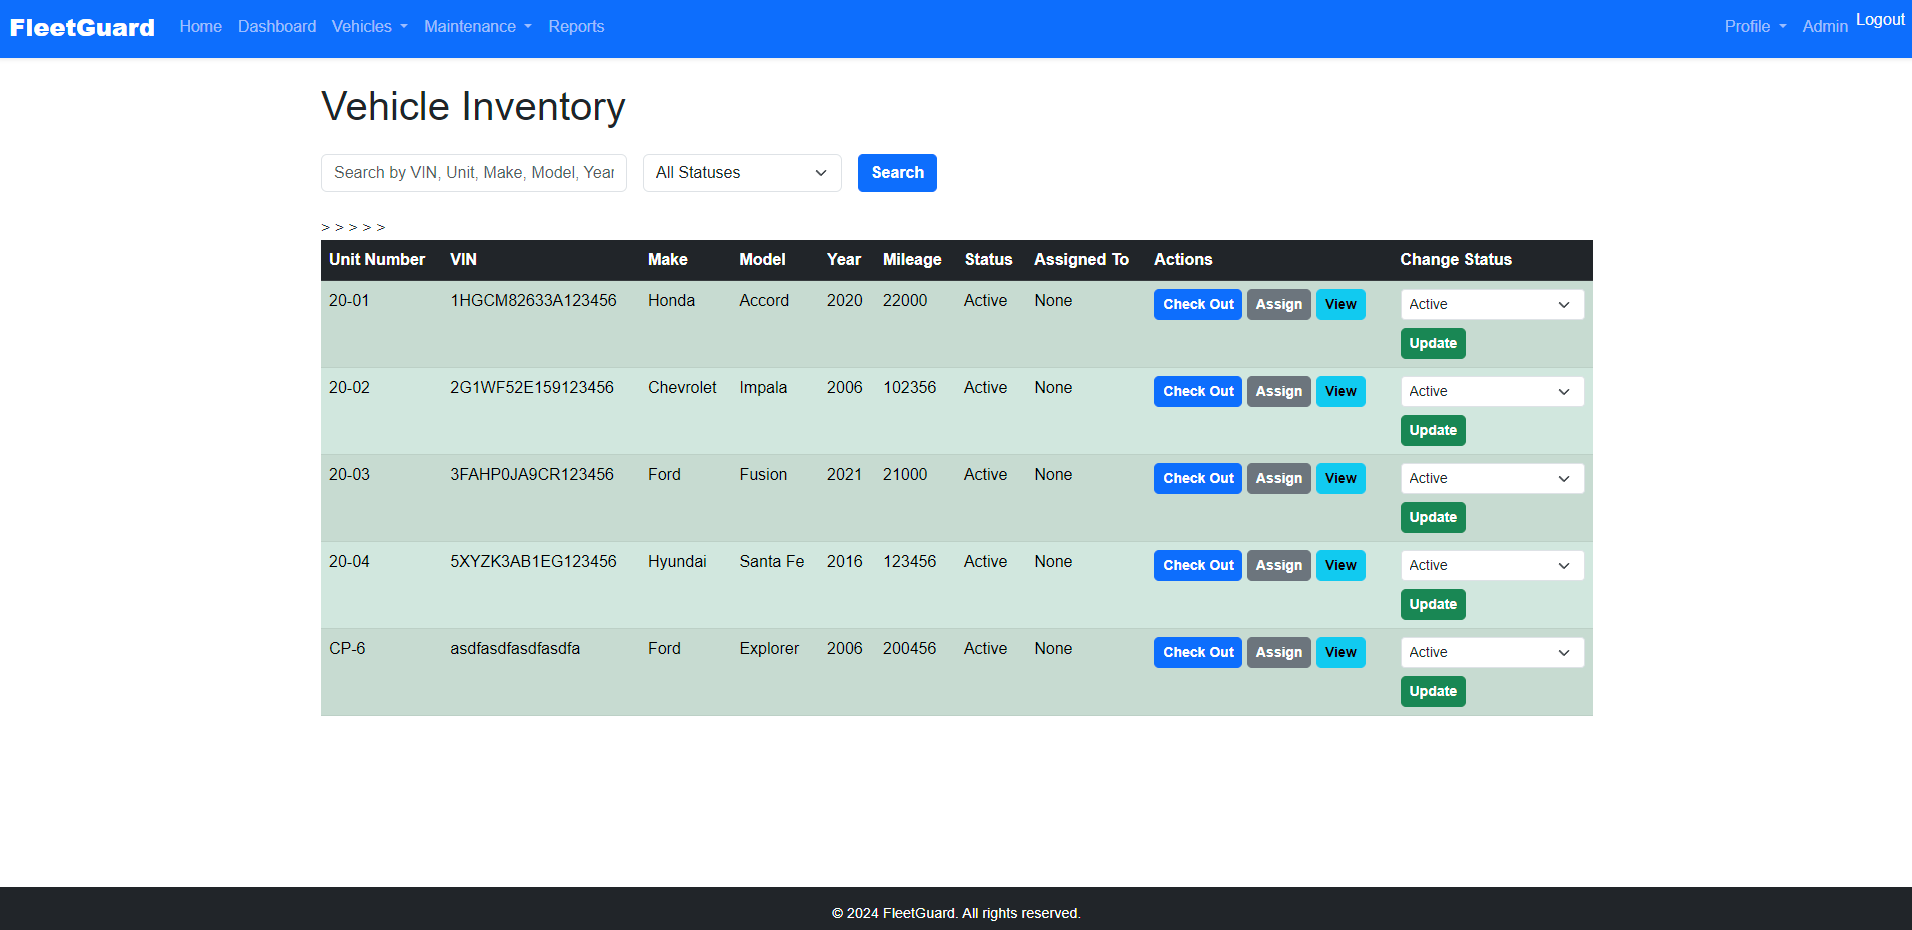Viewport: 1912px width, 930px height.
Task: Open the Profile dropdown
Action: [1754, 27]
